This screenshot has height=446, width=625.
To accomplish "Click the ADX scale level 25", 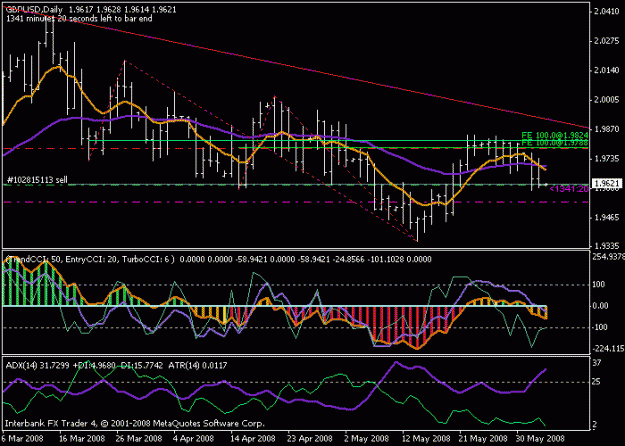I will (596, 382).
